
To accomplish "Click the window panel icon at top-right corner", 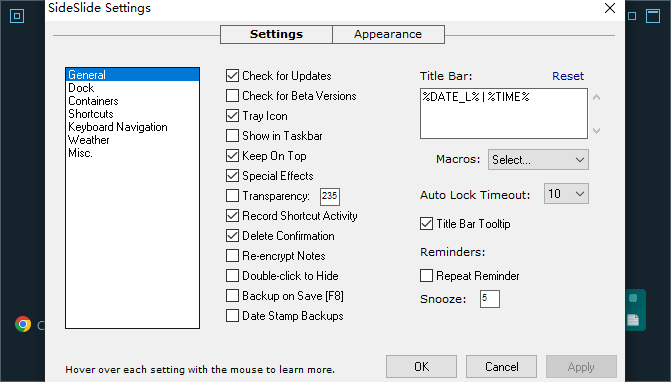I will [653, 16].
